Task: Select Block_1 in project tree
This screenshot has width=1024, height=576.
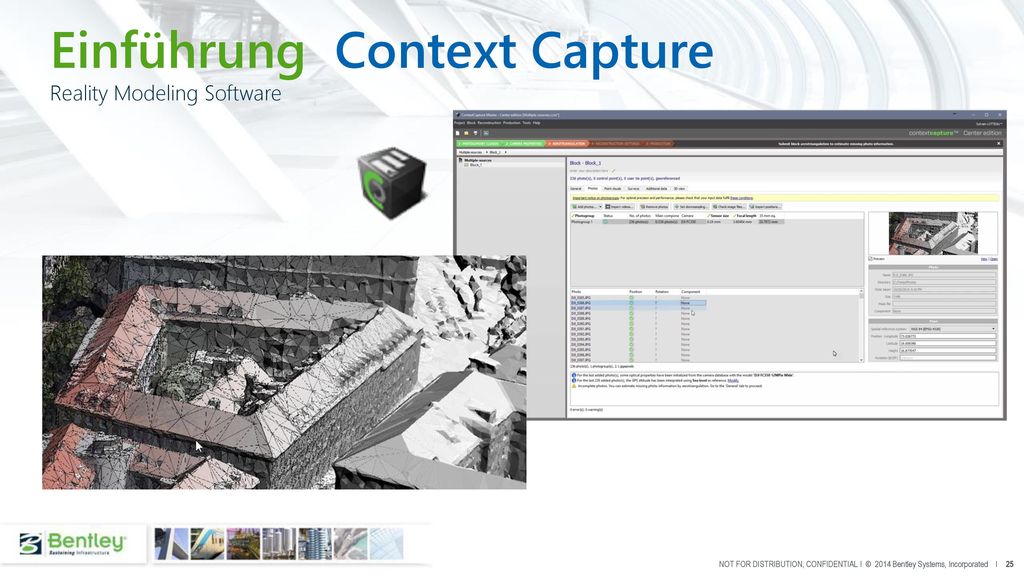Action: [475, 165]
